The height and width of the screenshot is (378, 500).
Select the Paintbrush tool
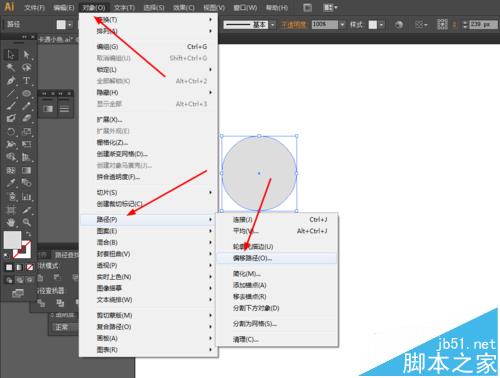tap(11, 106)
